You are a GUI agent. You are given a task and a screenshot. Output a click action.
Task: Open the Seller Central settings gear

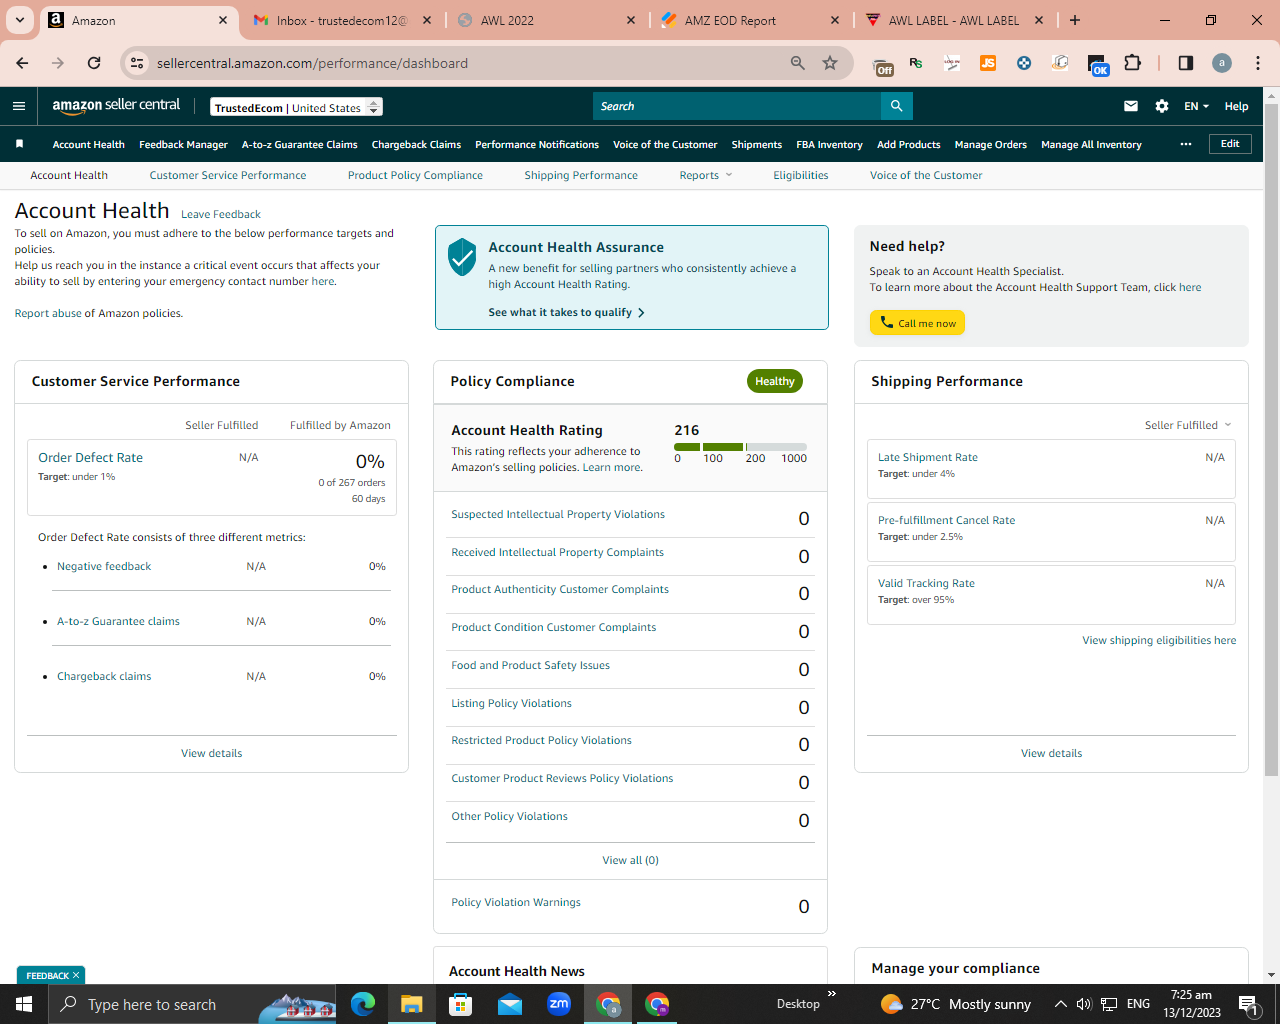click(1162, 106)
